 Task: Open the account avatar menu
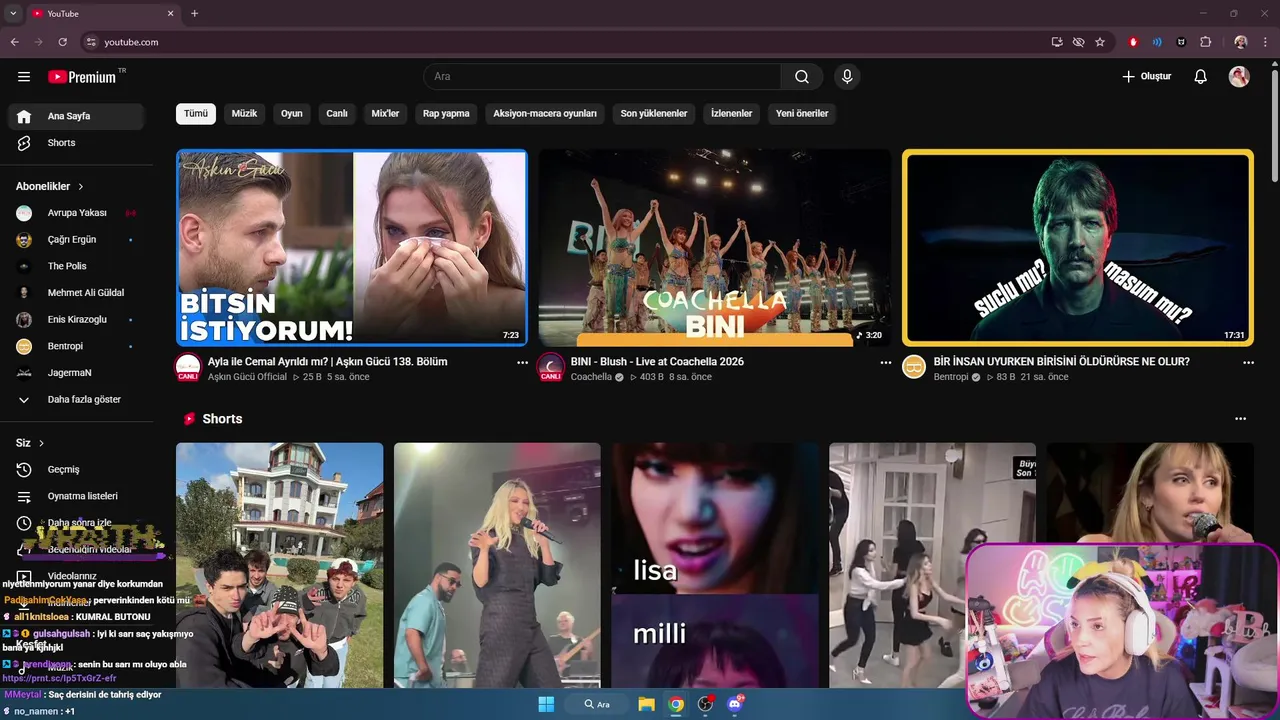1239,77
